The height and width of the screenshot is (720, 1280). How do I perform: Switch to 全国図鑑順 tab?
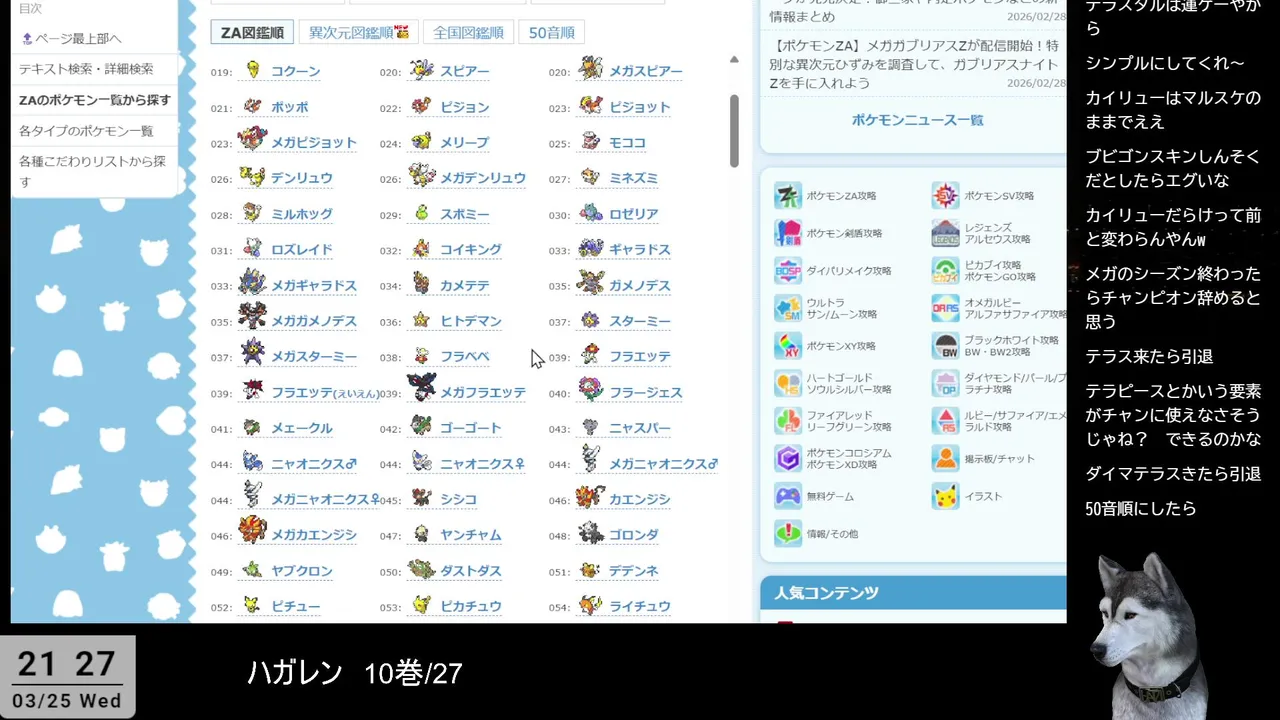(468, 32)
